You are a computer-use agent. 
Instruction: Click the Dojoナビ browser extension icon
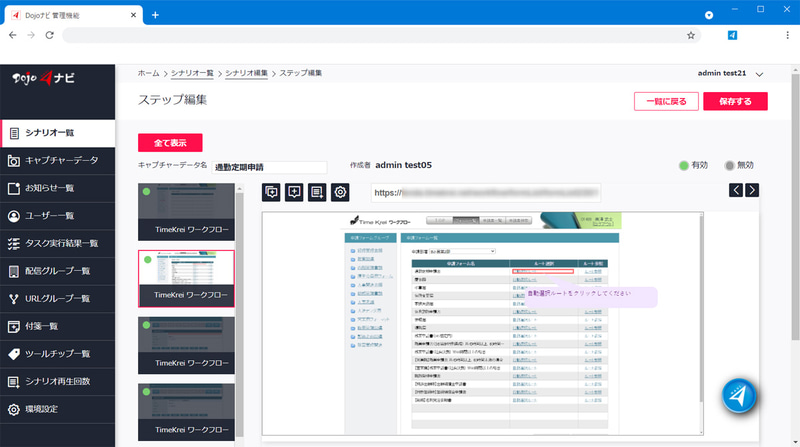[732, 35]
